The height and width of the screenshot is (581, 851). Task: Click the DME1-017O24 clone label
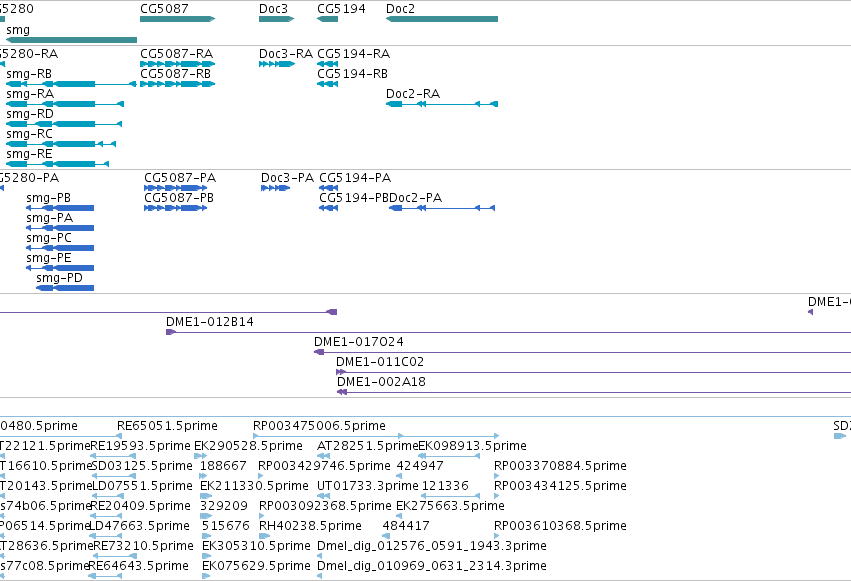[x=359, y=342]
